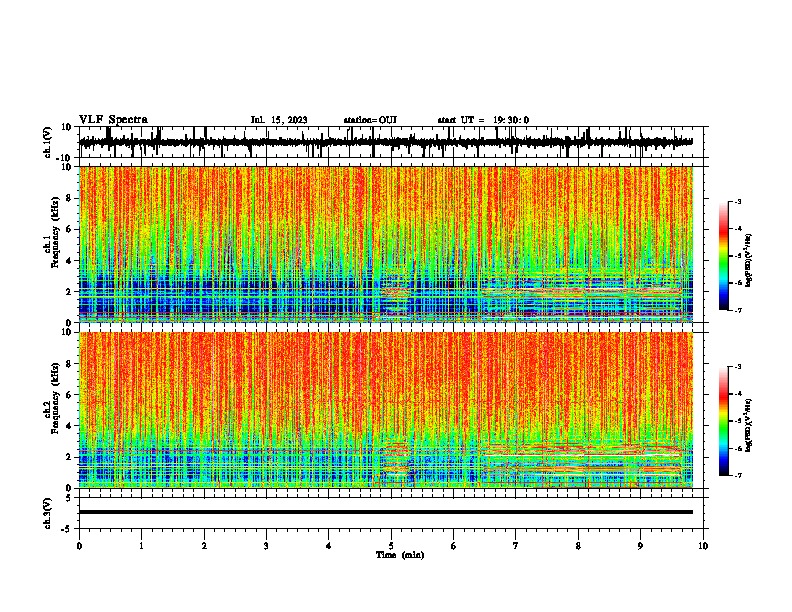This screenshot has width=792, height=612.
Task: Click the -3 label on ch.2 colorbar
Action: pos(737,367)
